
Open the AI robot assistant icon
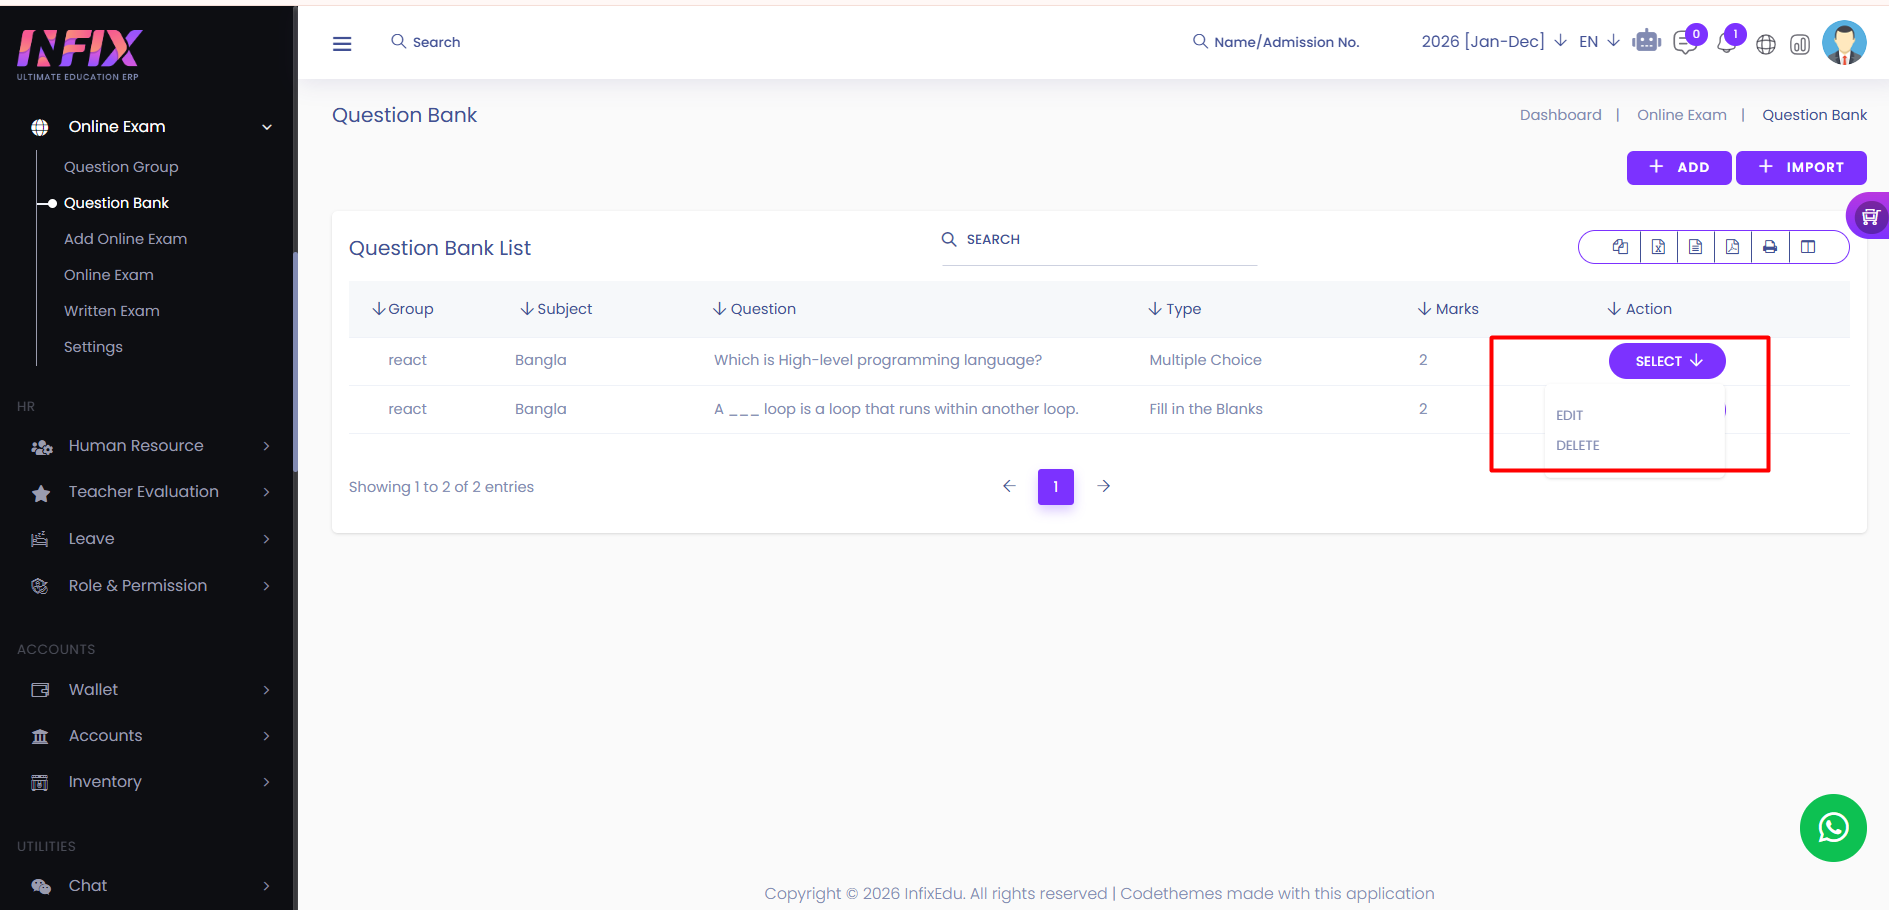[1646, 41]
